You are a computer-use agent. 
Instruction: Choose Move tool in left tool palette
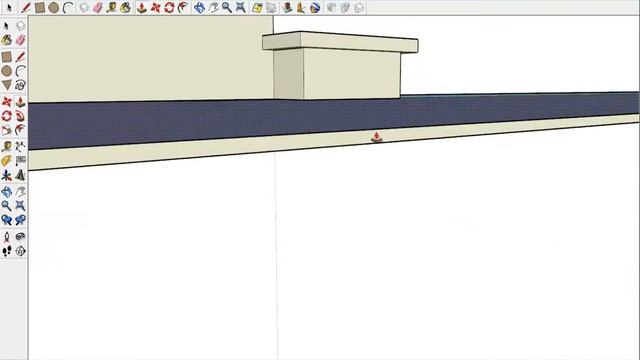click(x=6, y=102)
